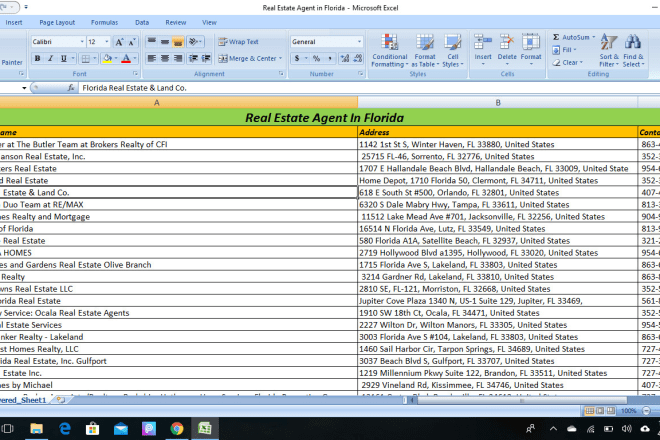Open Format as Table gallery
This screenshot has height=440, width=660.
425,51
